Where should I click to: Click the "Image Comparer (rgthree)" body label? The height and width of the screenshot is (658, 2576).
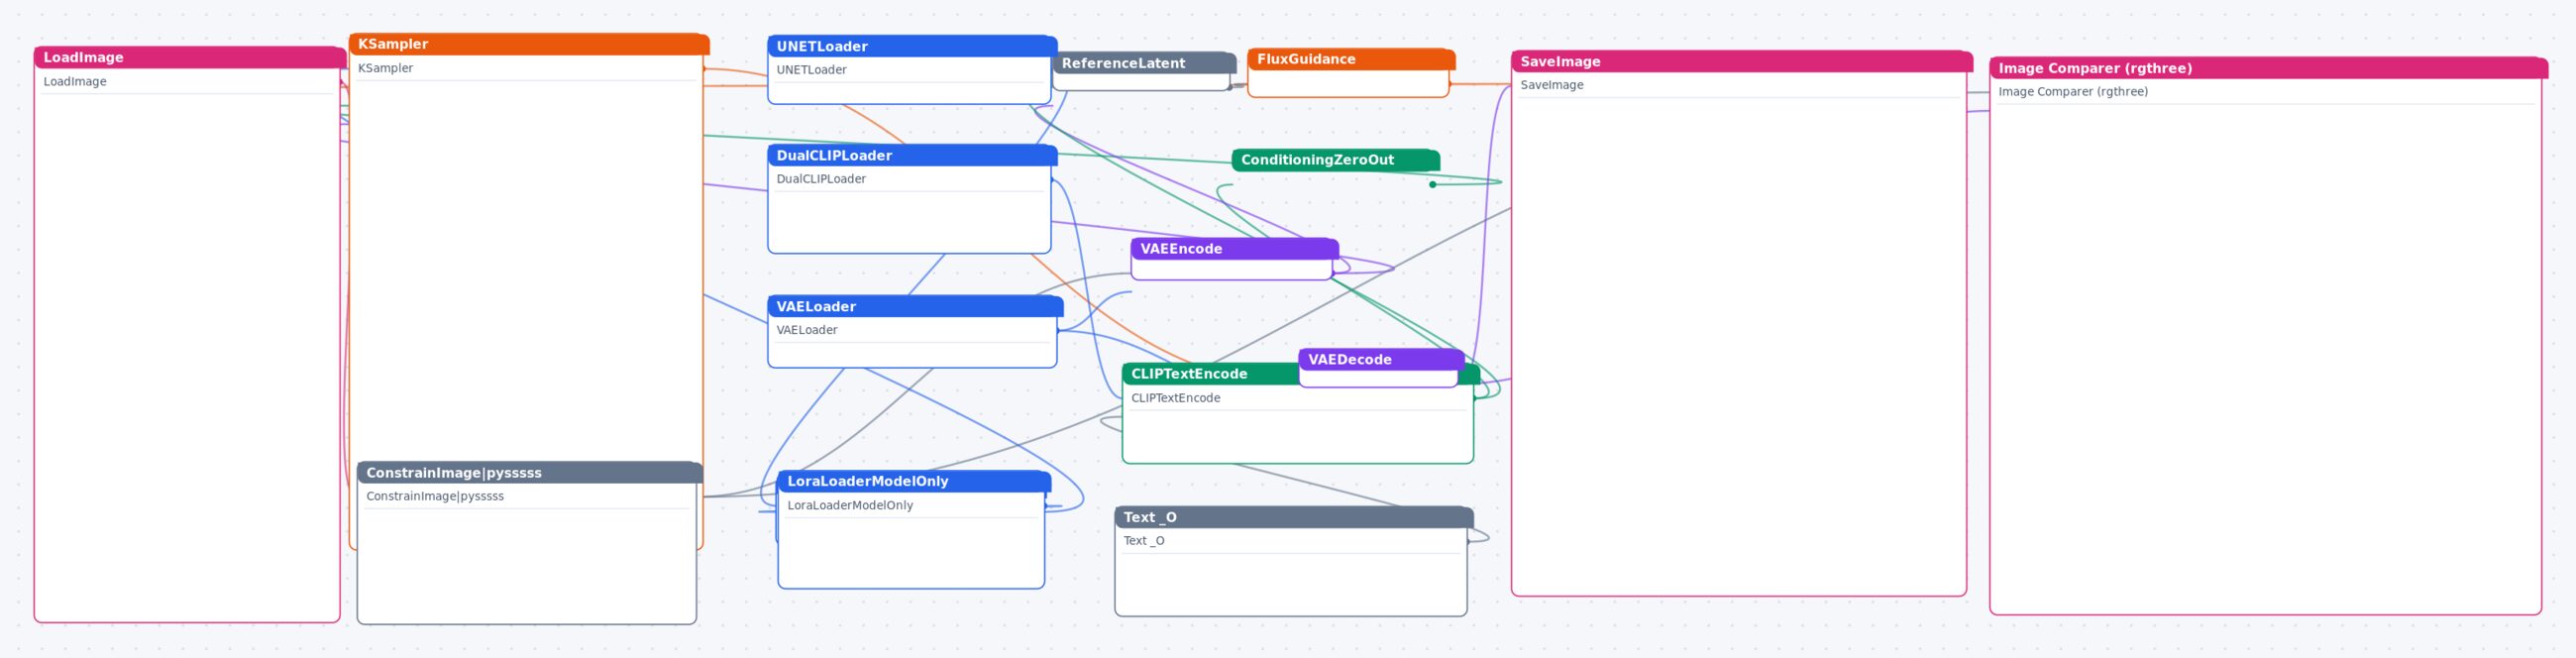pyautogui.click(x=2073, y=92)
